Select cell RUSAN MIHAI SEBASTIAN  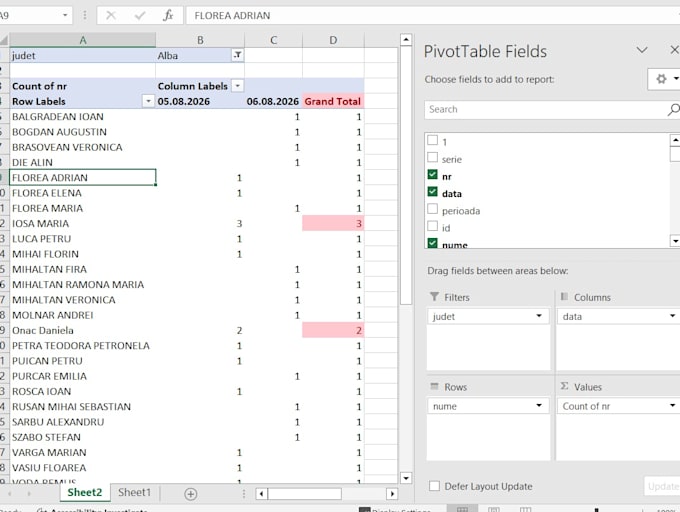(82, 407)
